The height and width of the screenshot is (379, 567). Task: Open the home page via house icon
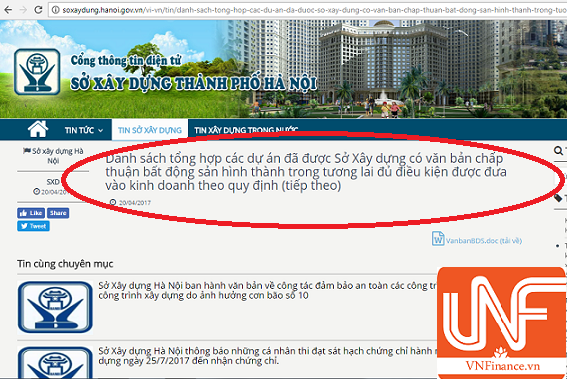point(38,129)
